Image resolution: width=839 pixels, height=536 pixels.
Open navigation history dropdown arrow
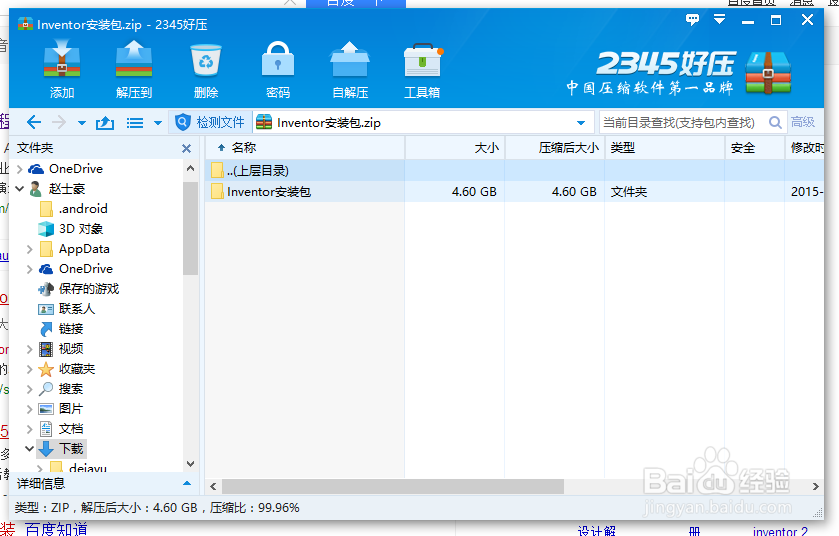click(x=81, y=123)
